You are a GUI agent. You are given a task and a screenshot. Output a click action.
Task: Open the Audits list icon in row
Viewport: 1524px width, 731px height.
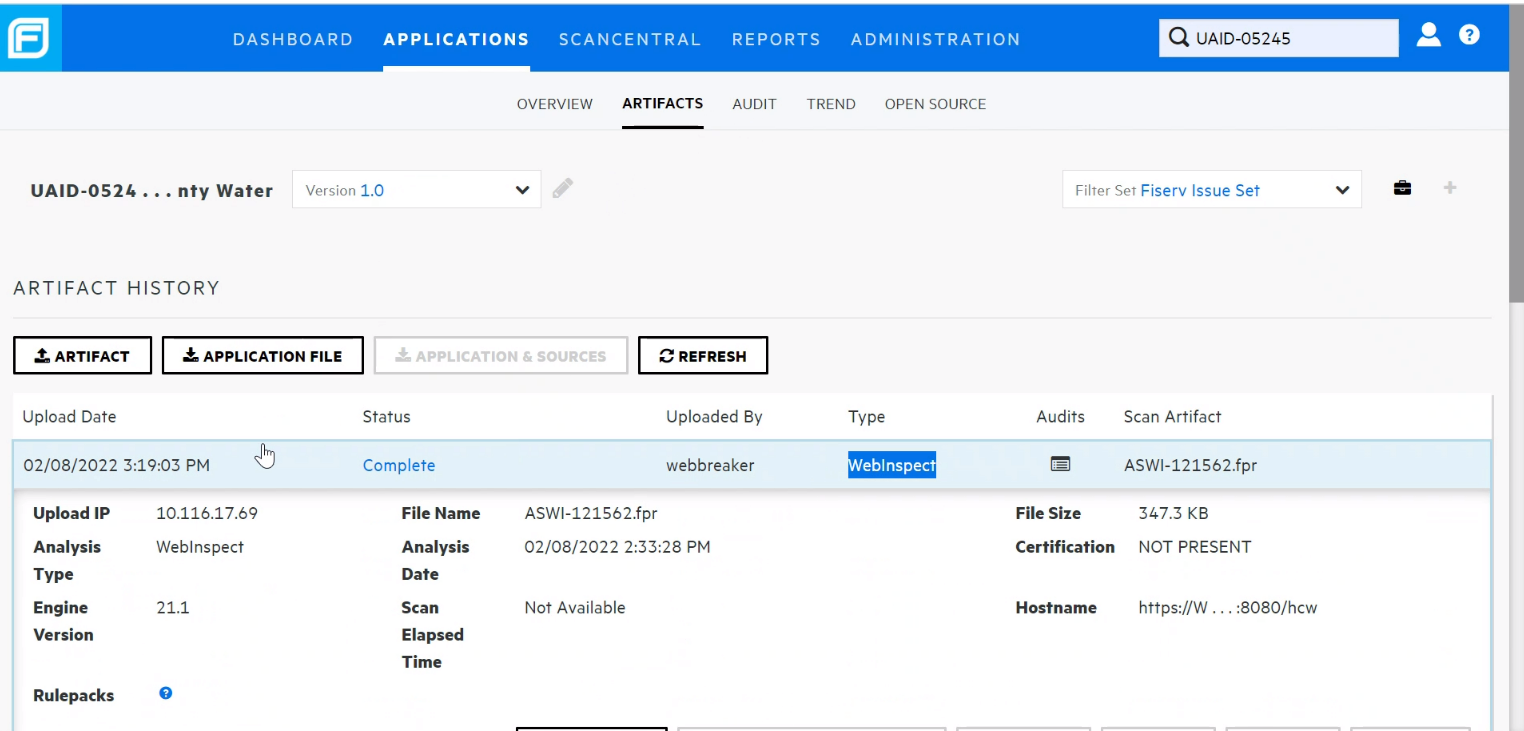[1060, 464]
